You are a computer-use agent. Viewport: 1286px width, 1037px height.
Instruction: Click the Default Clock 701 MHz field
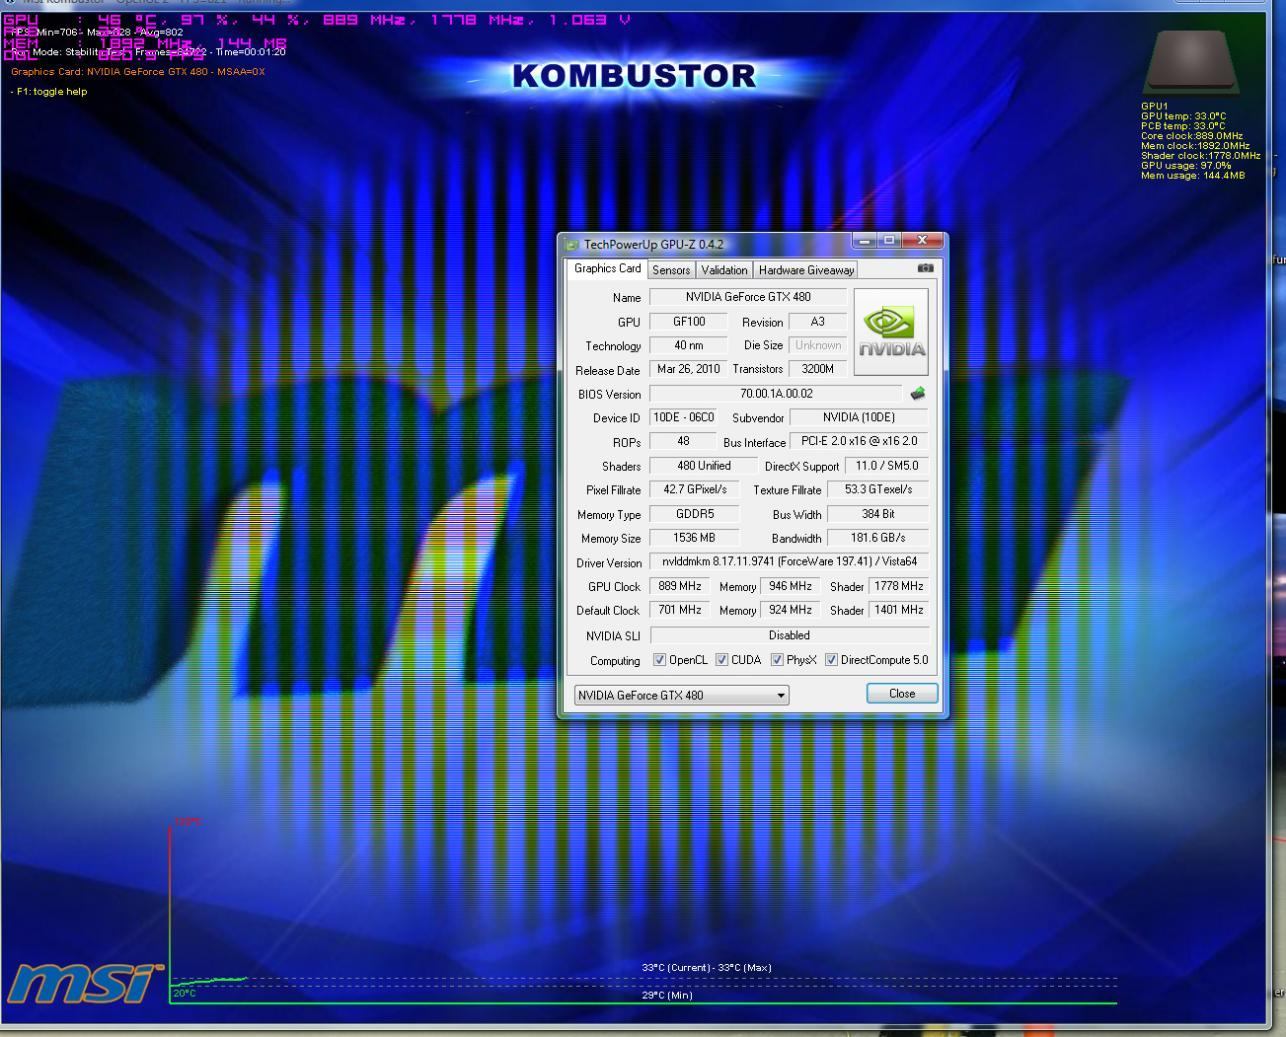point(680,610)
